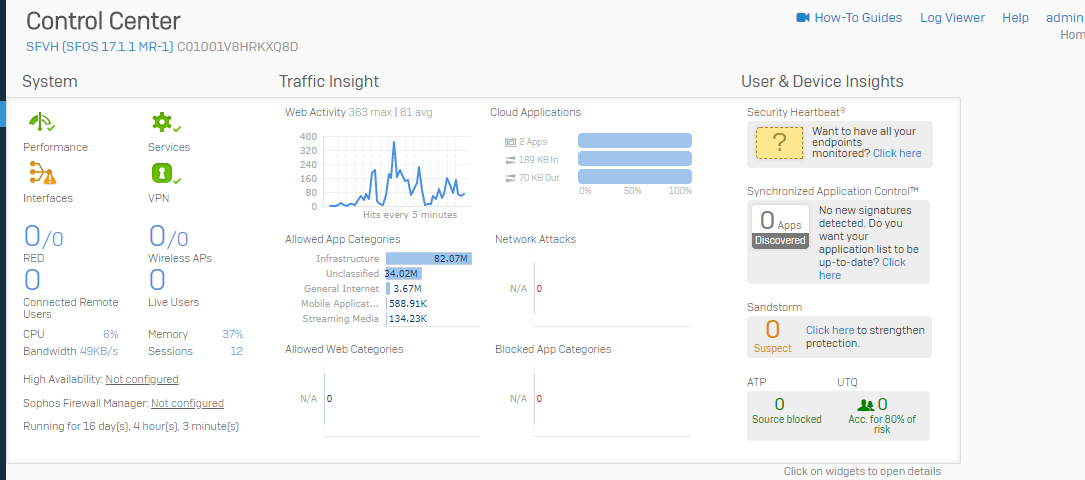This screenshot has height=480, width=1085.
Task: Click the Security Heartbeat question mark icon
Action: tap(779, 143)
